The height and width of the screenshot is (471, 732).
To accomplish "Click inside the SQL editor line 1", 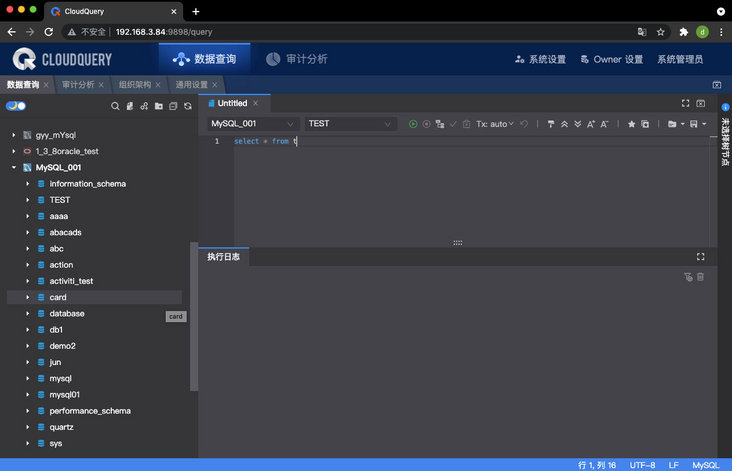I will (x=472, y=141).
